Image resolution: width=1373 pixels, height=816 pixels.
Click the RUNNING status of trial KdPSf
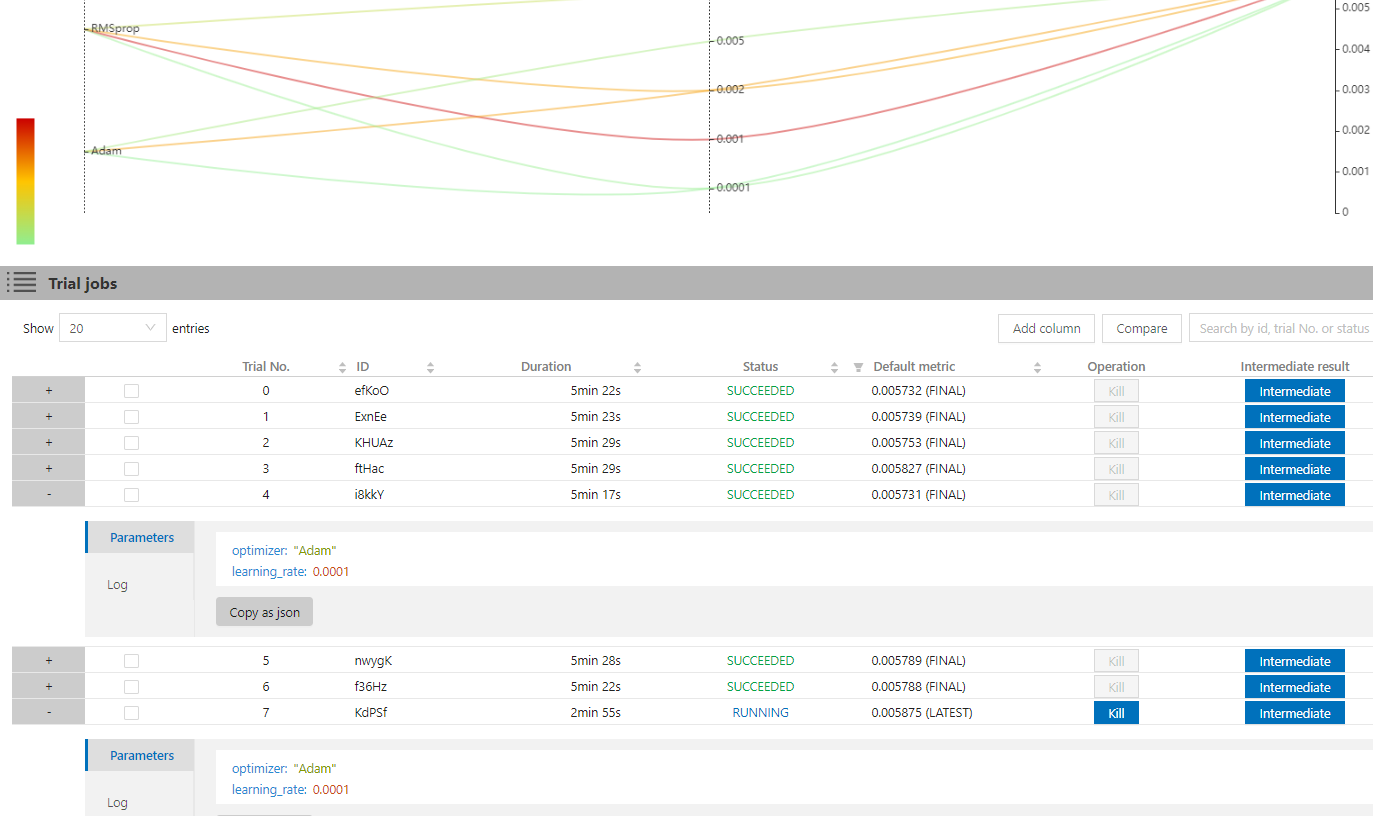760,713
